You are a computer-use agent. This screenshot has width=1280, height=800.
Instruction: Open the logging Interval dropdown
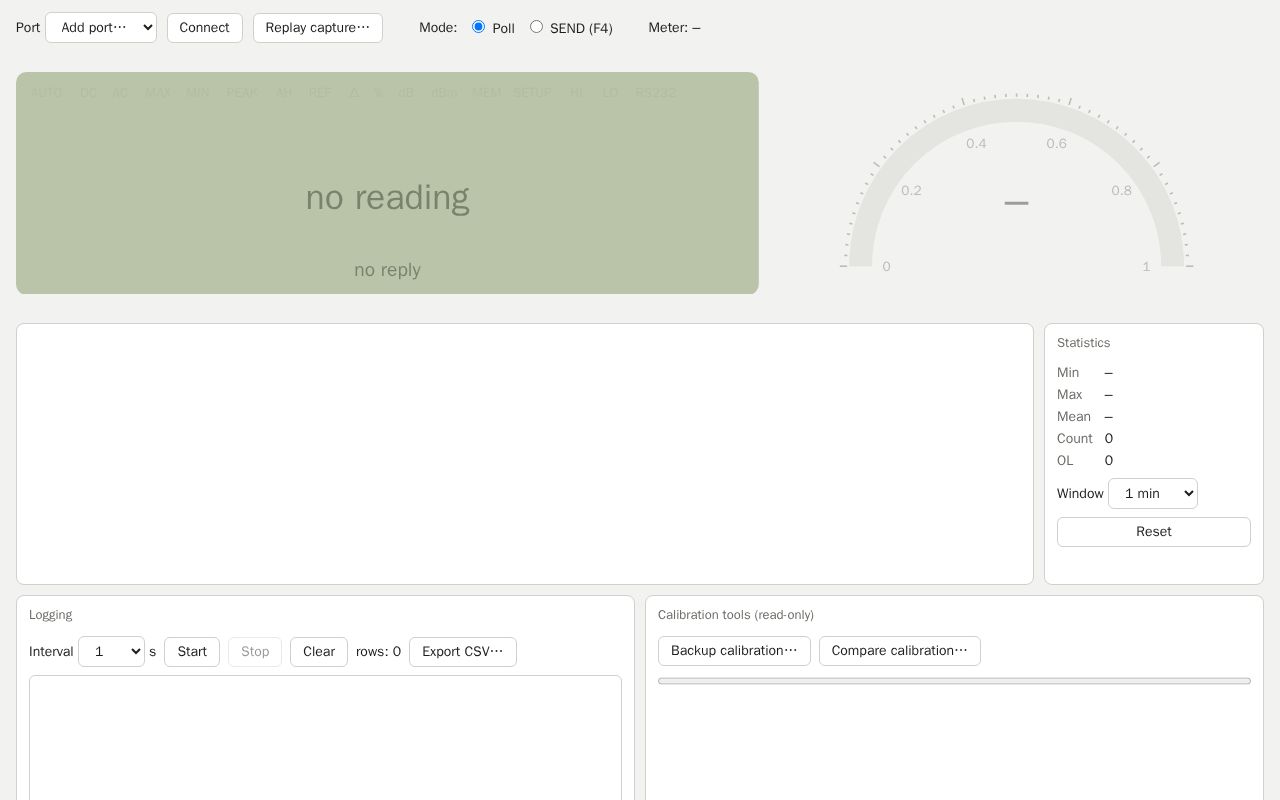click(x=111, y=652)
